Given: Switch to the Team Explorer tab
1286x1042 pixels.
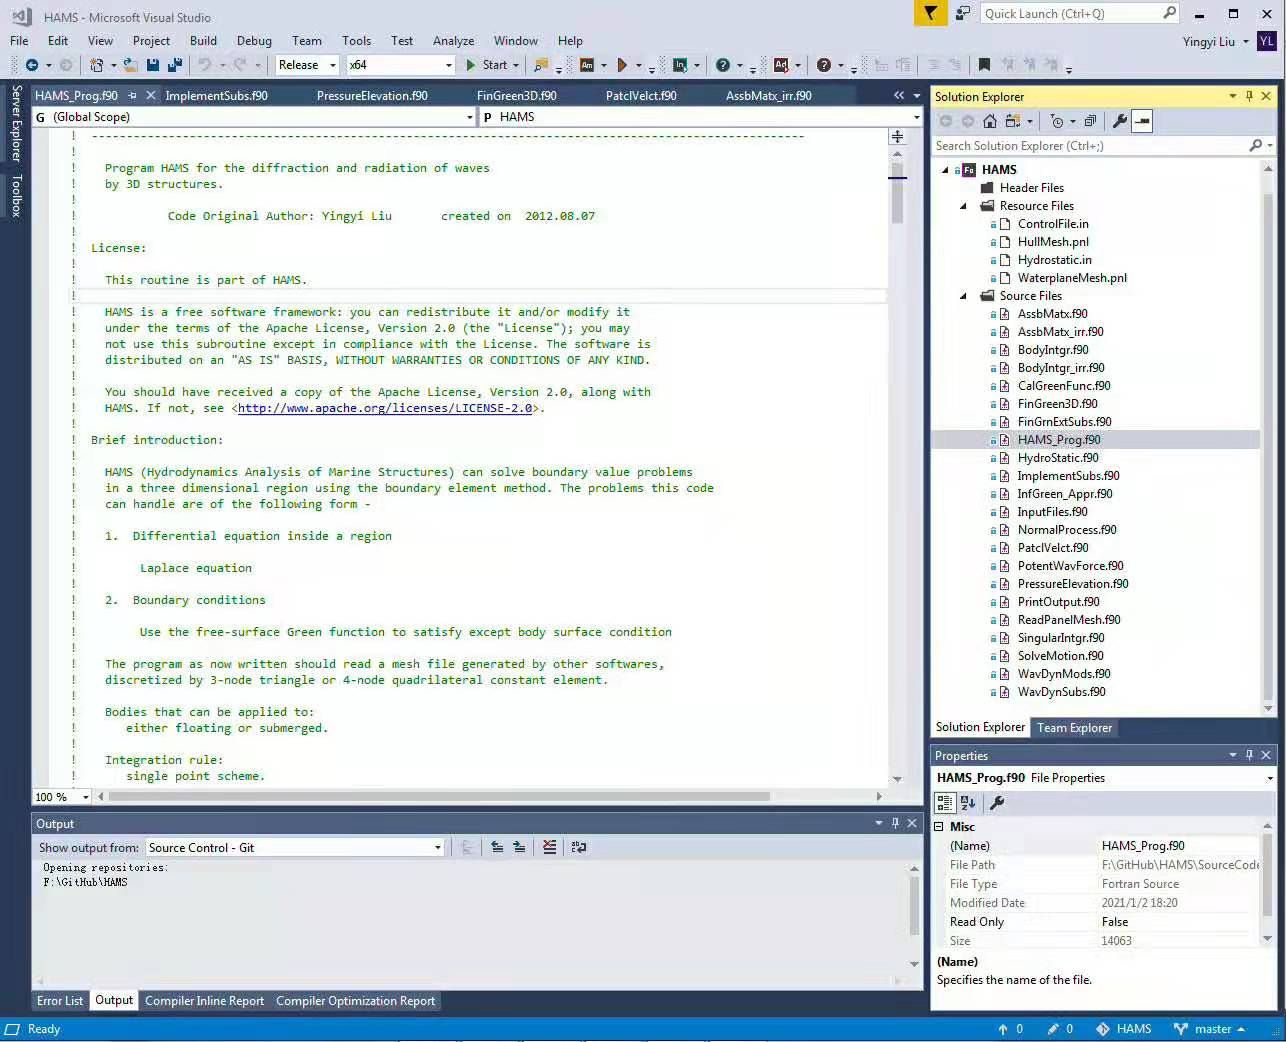Looking at the screenshot, I should pyautogui.click(x=1074, y=728).
